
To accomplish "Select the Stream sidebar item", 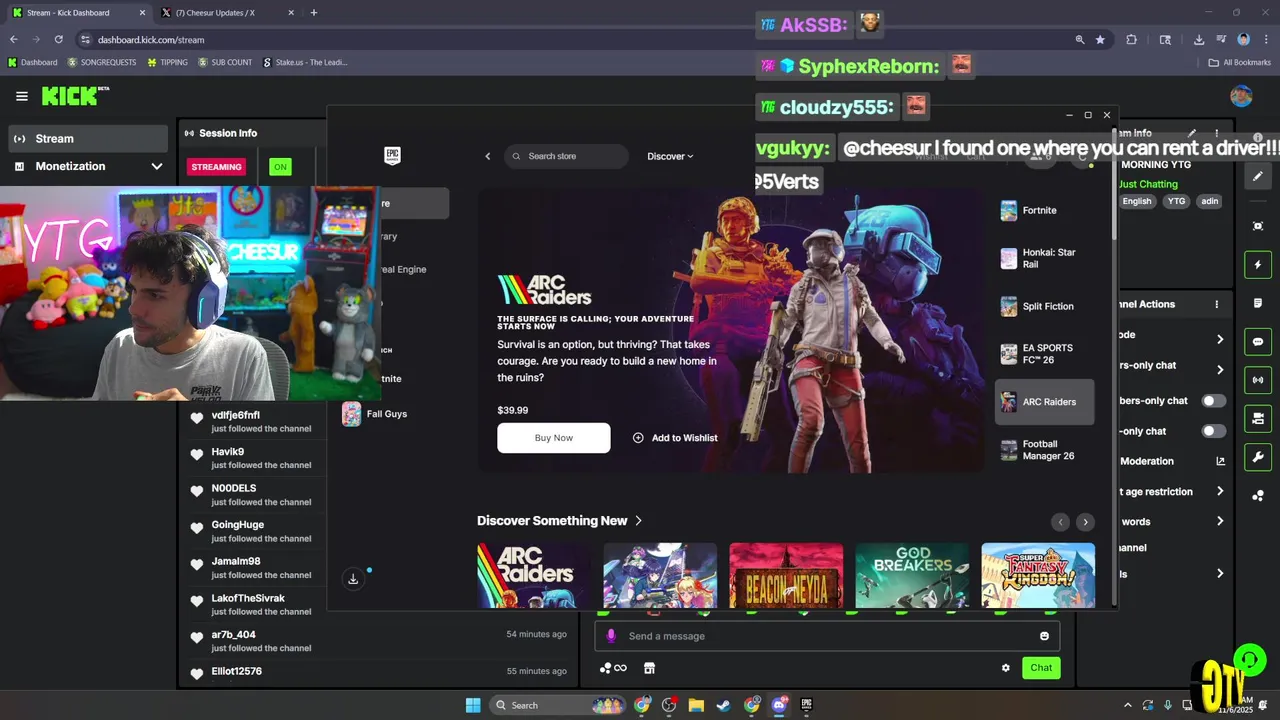I will (x=88, y=138).
